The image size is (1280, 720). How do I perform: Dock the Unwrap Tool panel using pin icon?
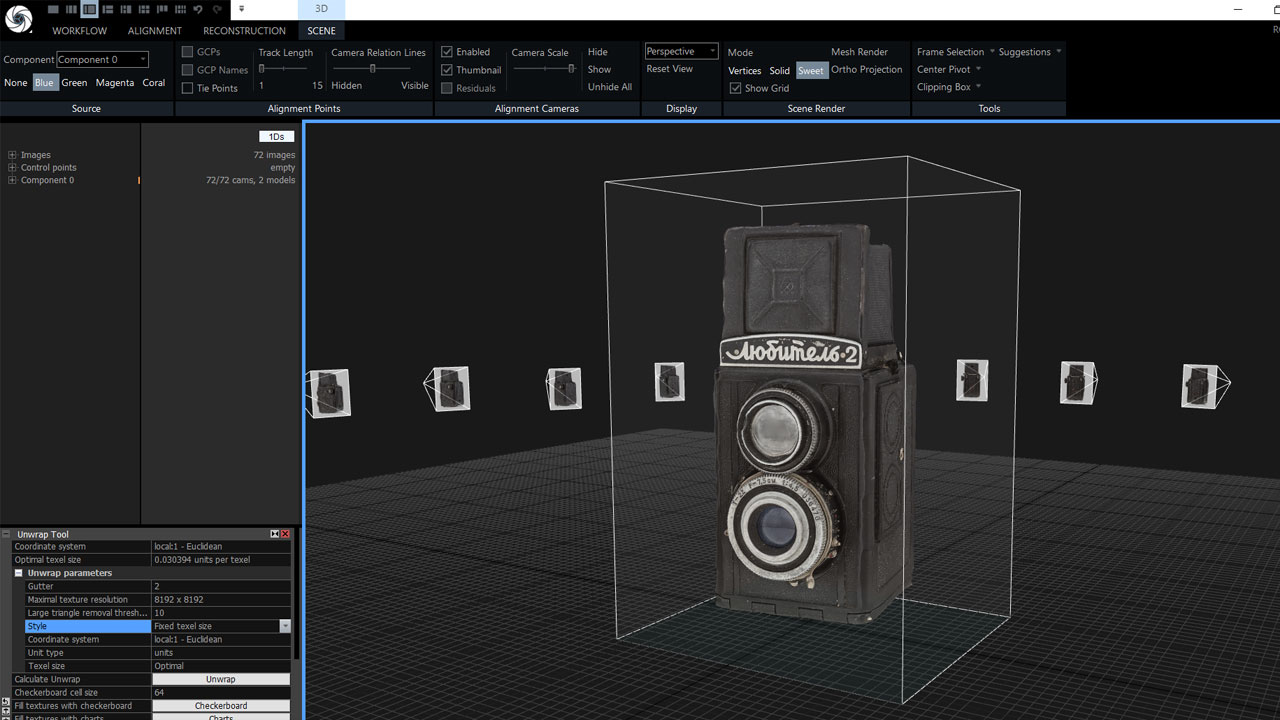(275, 534)
